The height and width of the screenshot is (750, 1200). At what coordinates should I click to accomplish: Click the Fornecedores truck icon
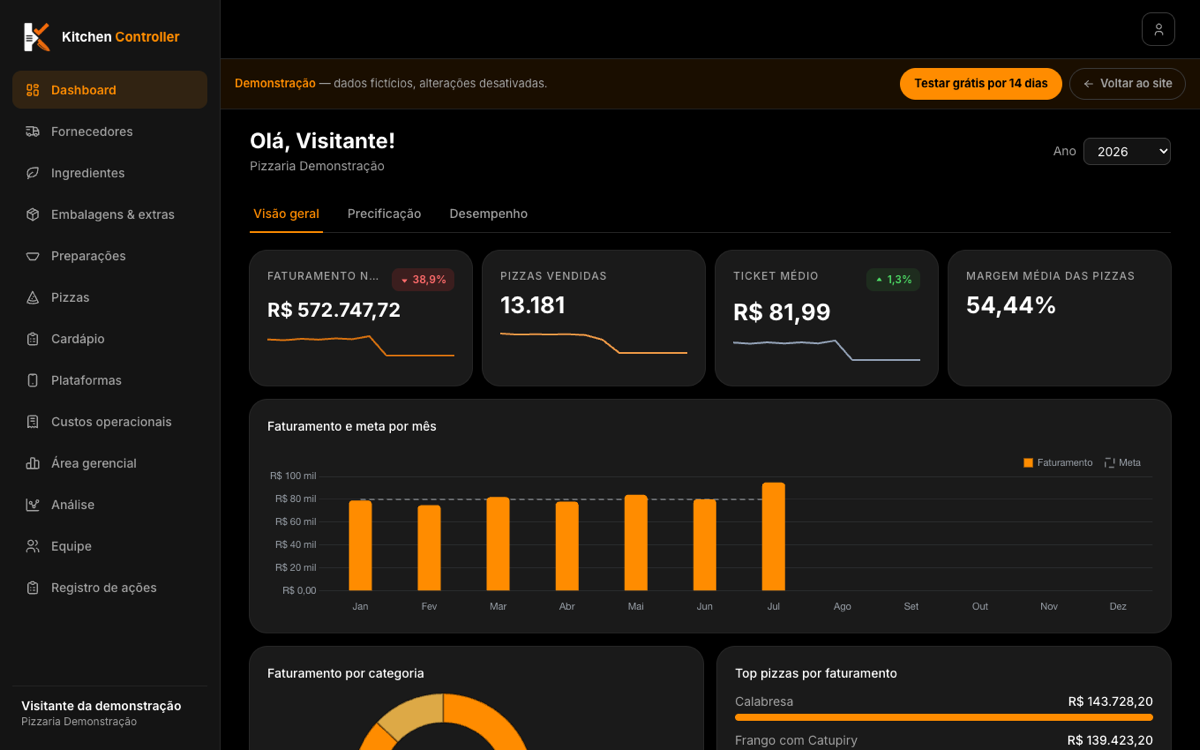pyautogui.click(x=33, y=131)
